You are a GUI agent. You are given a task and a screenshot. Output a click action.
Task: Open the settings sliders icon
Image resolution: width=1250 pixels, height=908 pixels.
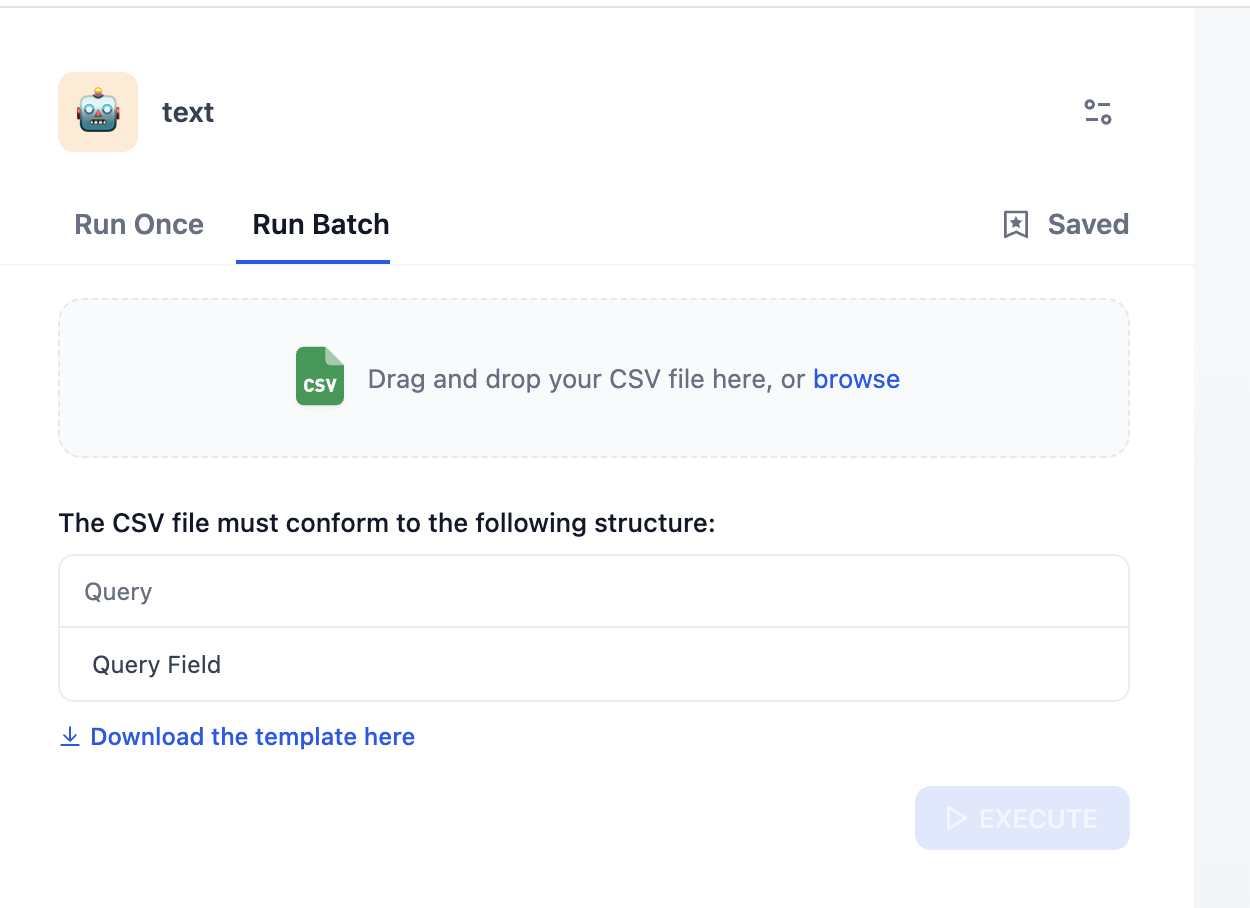(1098, 112)
